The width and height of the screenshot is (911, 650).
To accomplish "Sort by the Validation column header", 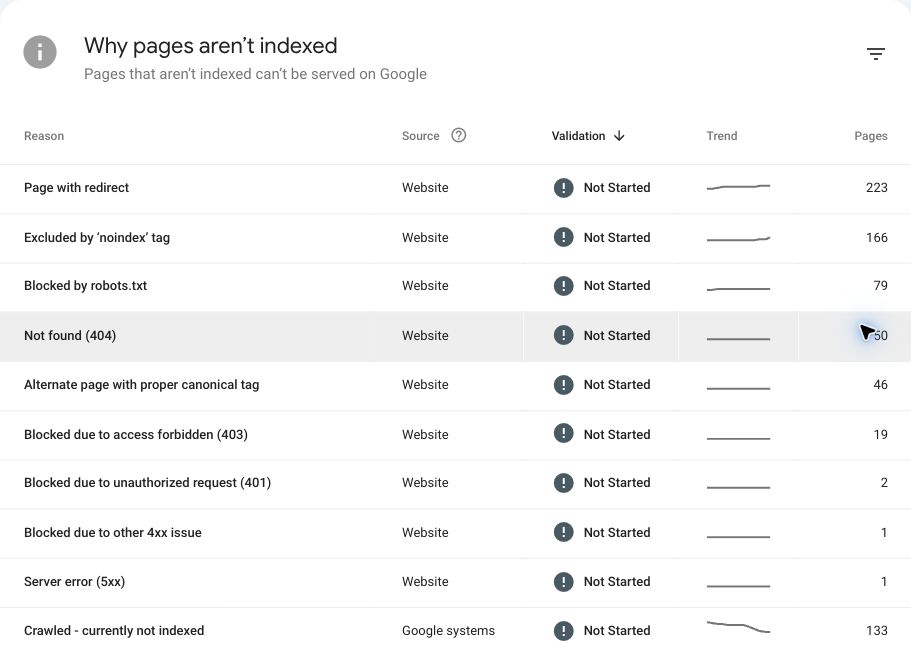I will [x=578, y=136].
